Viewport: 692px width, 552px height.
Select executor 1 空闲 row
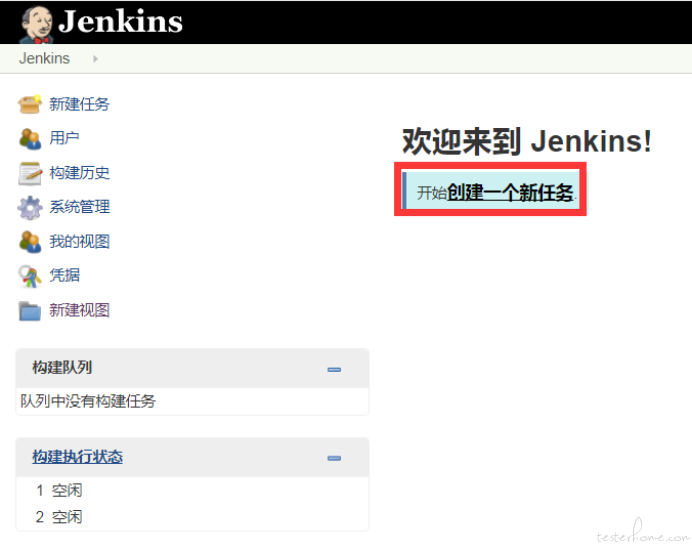point(192,490)
